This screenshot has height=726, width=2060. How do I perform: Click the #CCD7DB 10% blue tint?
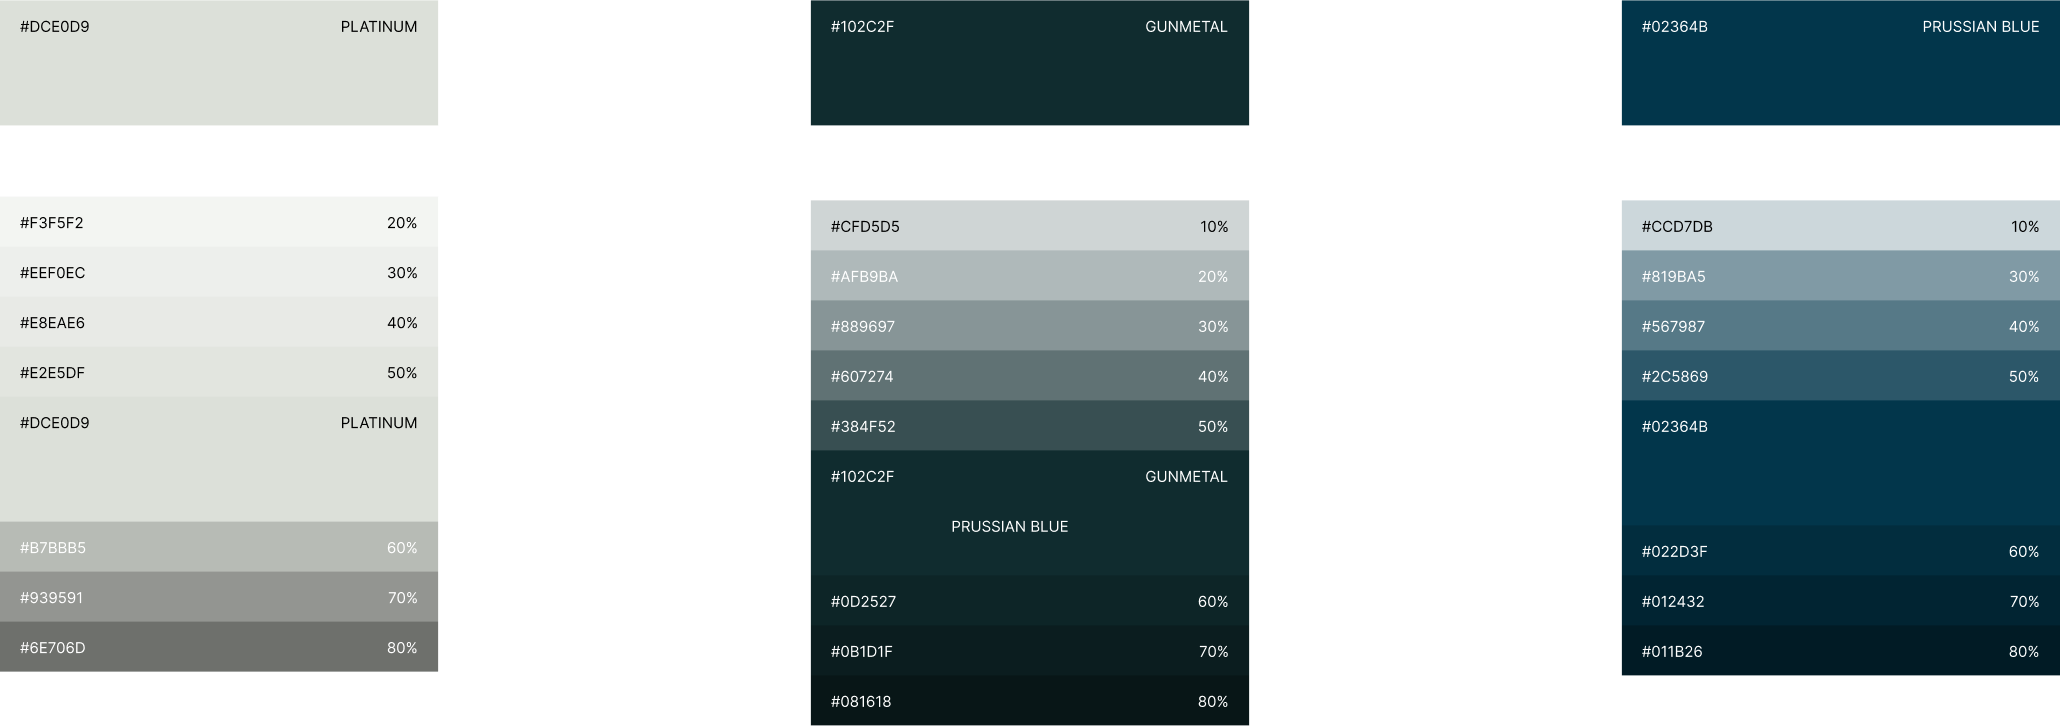pos(1841,226)
